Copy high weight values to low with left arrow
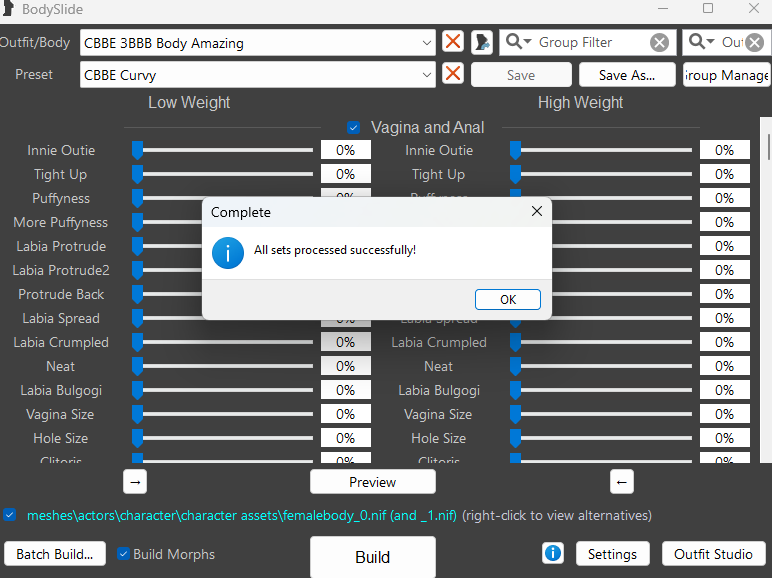The width and height of the screenshot is (772, 578). [x=621, y=482]
